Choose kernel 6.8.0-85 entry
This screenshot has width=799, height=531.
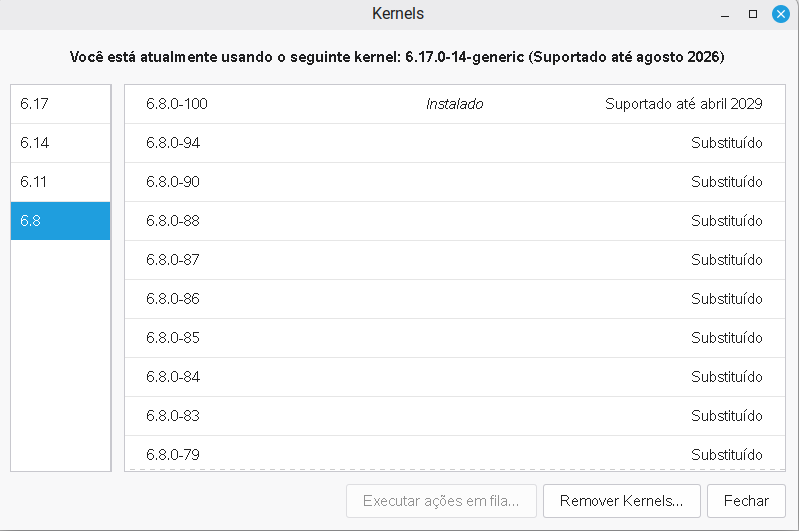(454, 338)
